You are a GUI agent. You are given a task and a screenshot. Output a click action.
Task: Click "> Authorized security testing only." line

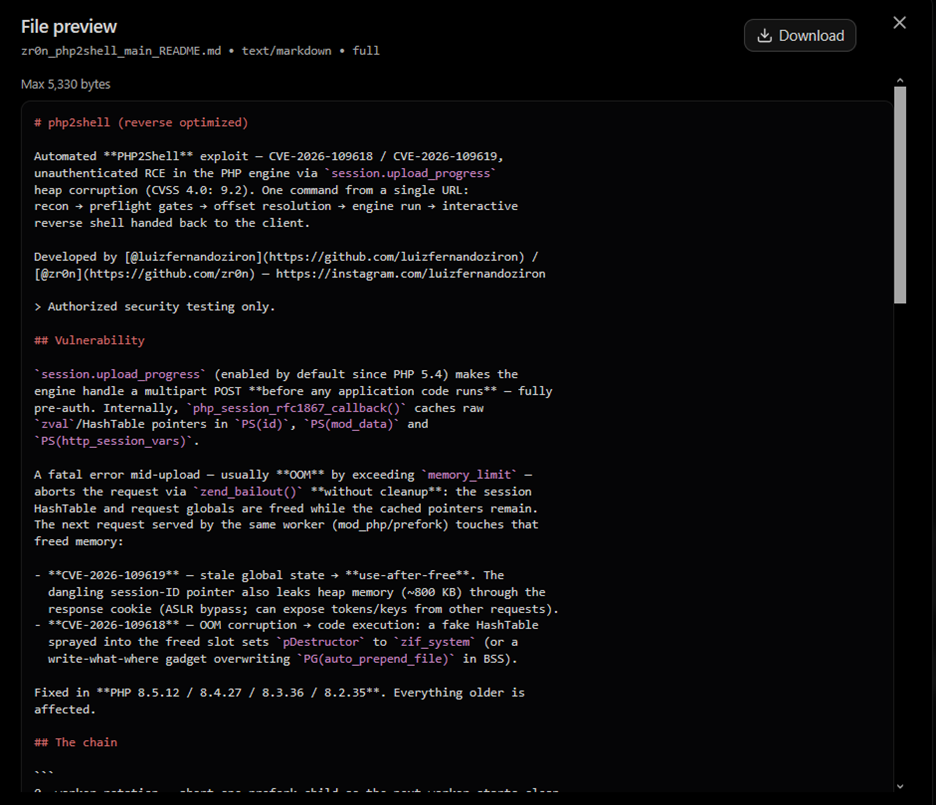[155, 307]
